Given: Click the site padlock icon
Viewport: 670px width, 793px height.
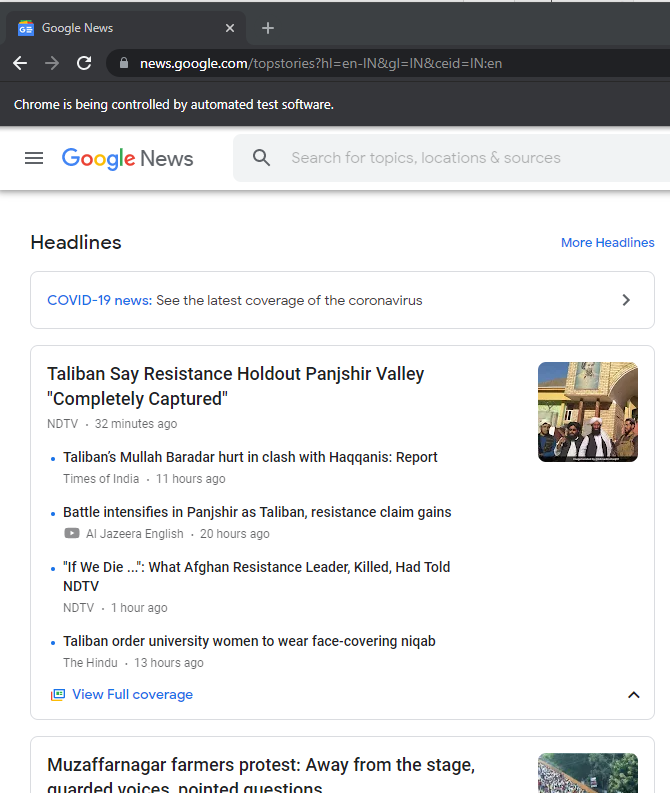Looking at the screenshot, I should click(124, 63).
